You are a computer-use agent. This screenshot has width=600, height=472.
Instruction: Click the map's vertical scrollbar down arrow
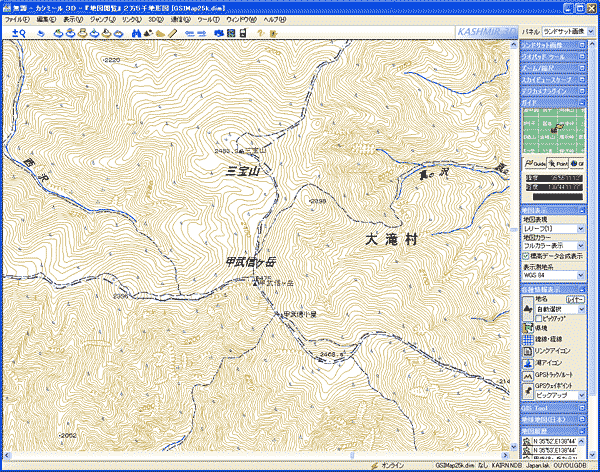pyautogui.click(x=514, y=447)
